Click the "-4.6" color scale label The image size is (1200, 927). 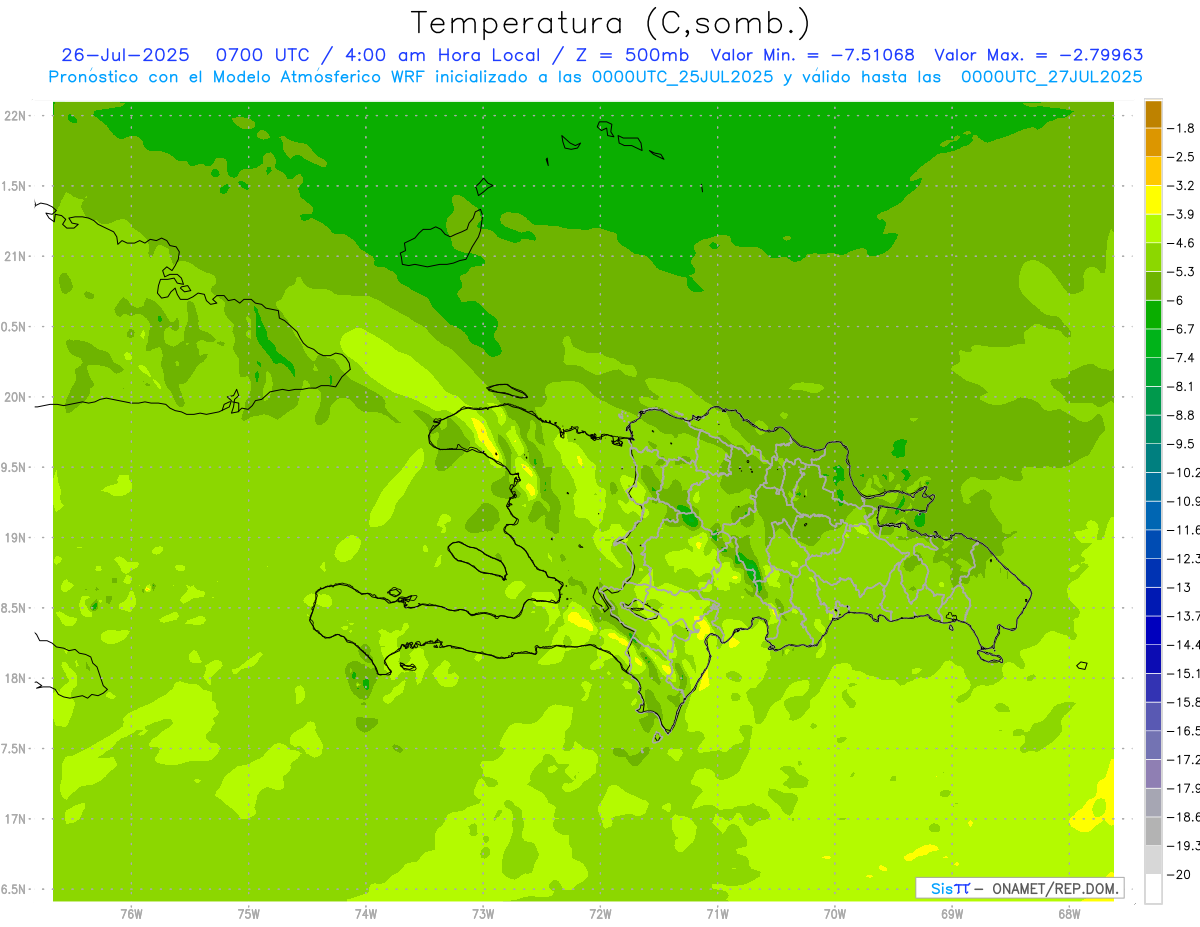coord(1182,243)
